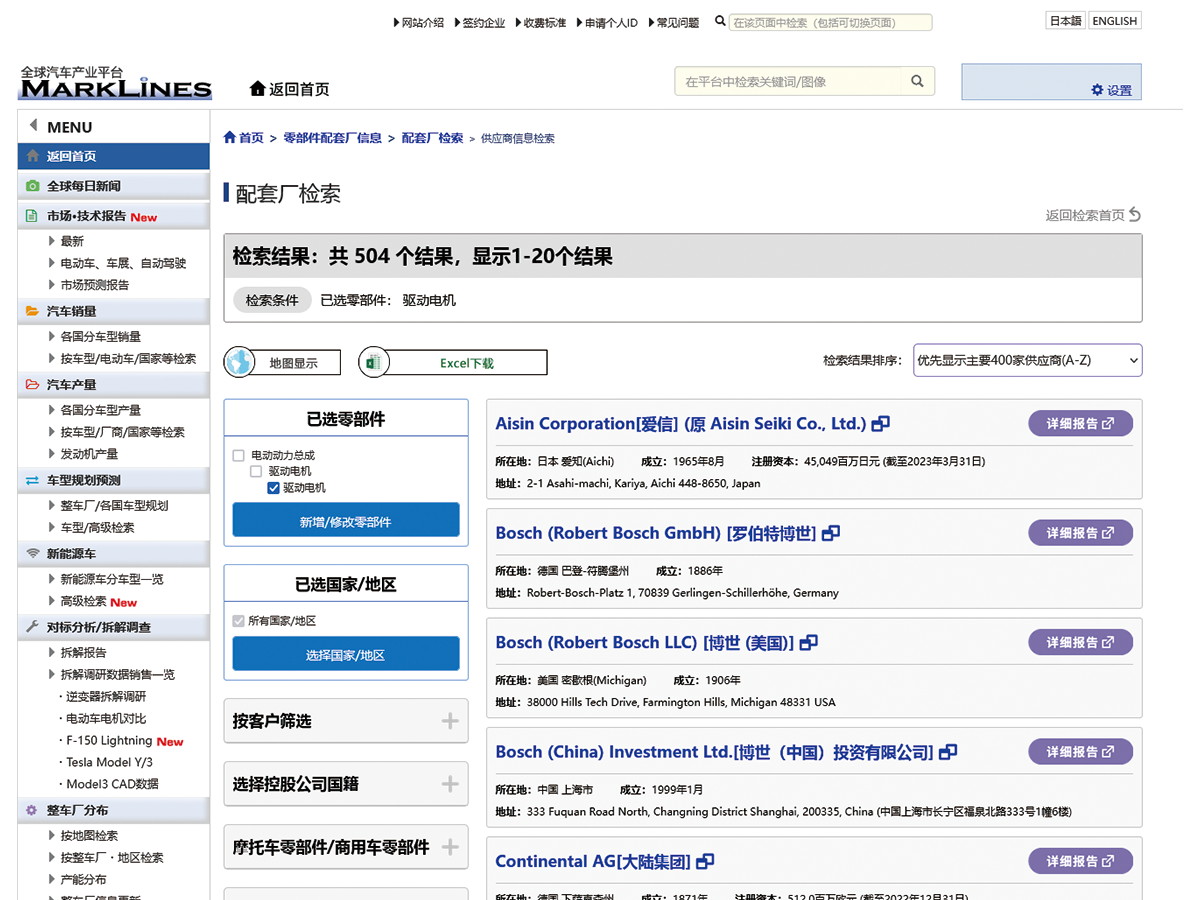The width and height of the screenshot is (1200, 900).
Task: Click the breadcrumb home icon before 首页
Action: [230, 138]
